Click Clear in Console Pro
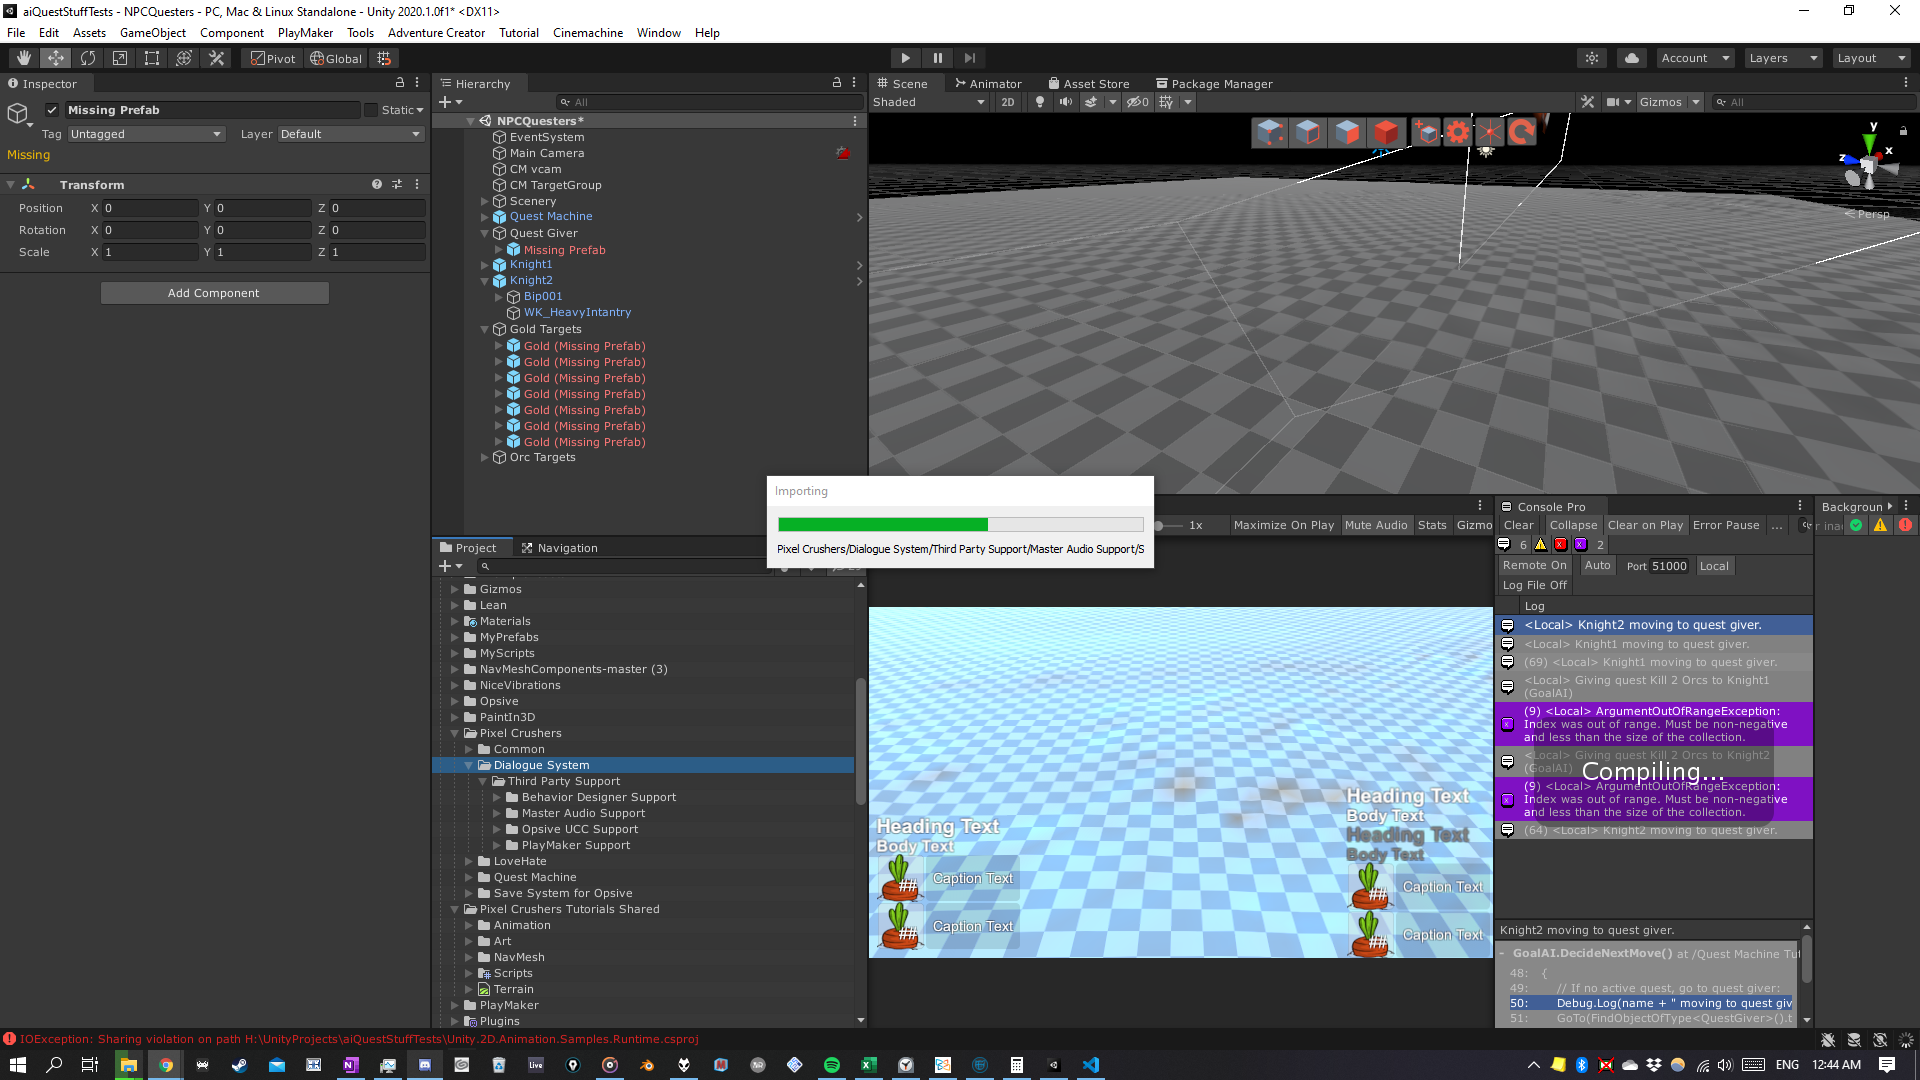This screenshot has width=1920, height=1080. (1518, 525)
